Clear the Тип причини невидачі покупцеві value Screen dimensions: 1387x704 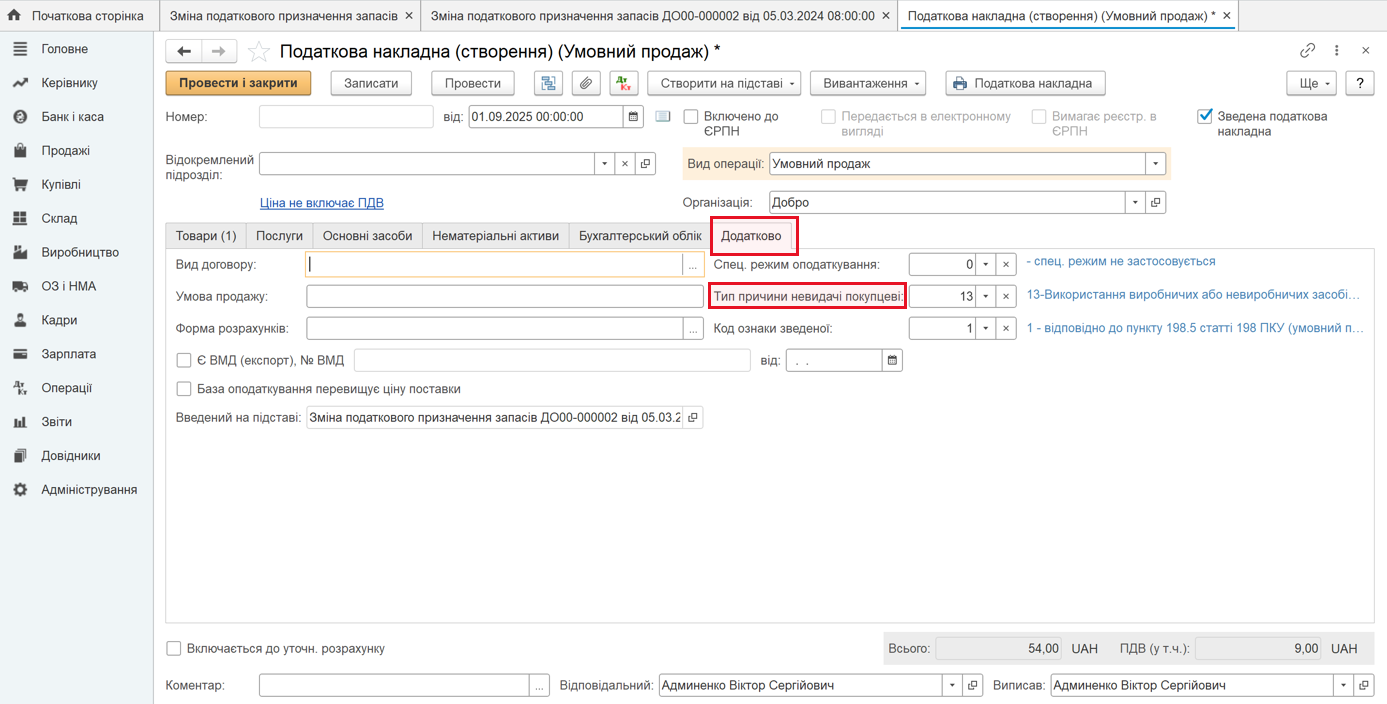[x=1006, y=297]
